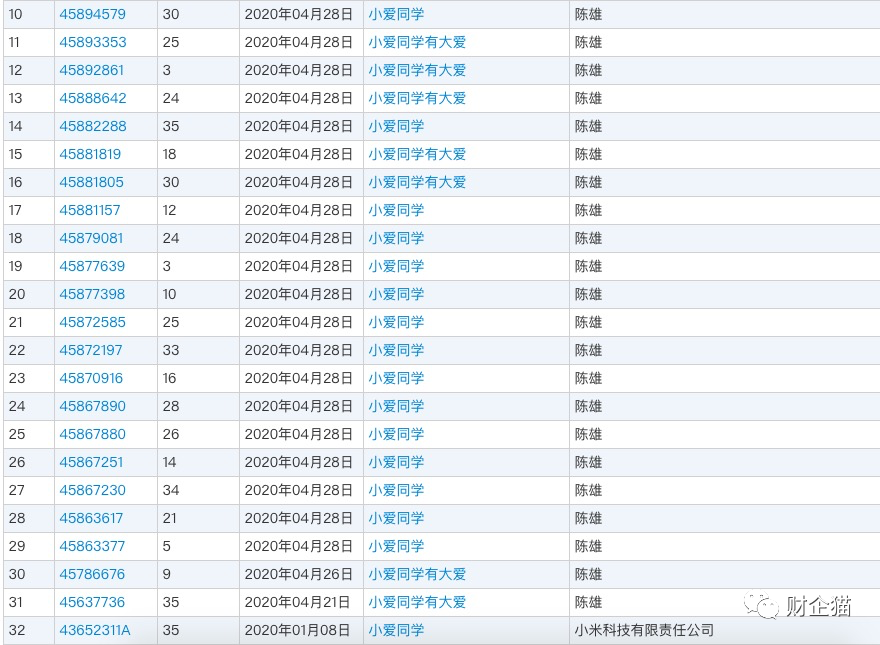Select date 2020年04月21日 cell

(x=297, y=602)
